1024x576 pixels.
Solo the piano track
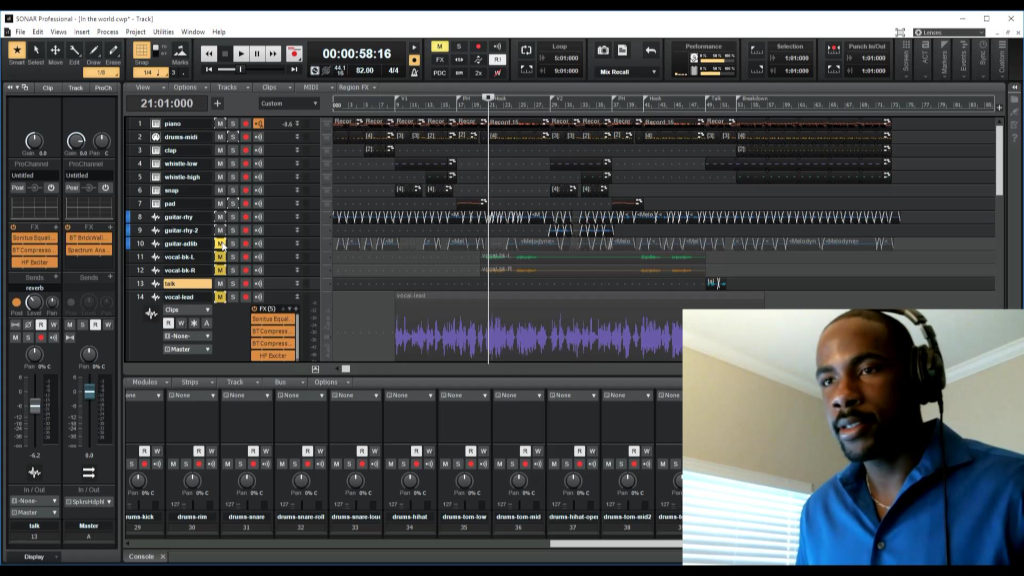[x=232, y=124]
